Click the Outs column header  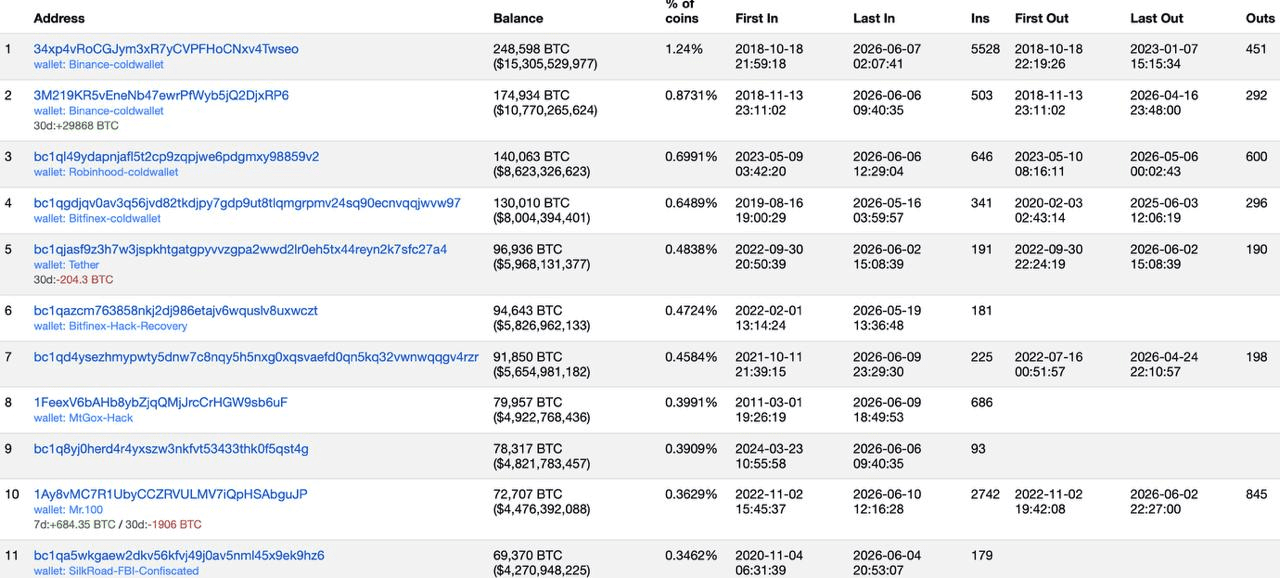[1261, 18]
